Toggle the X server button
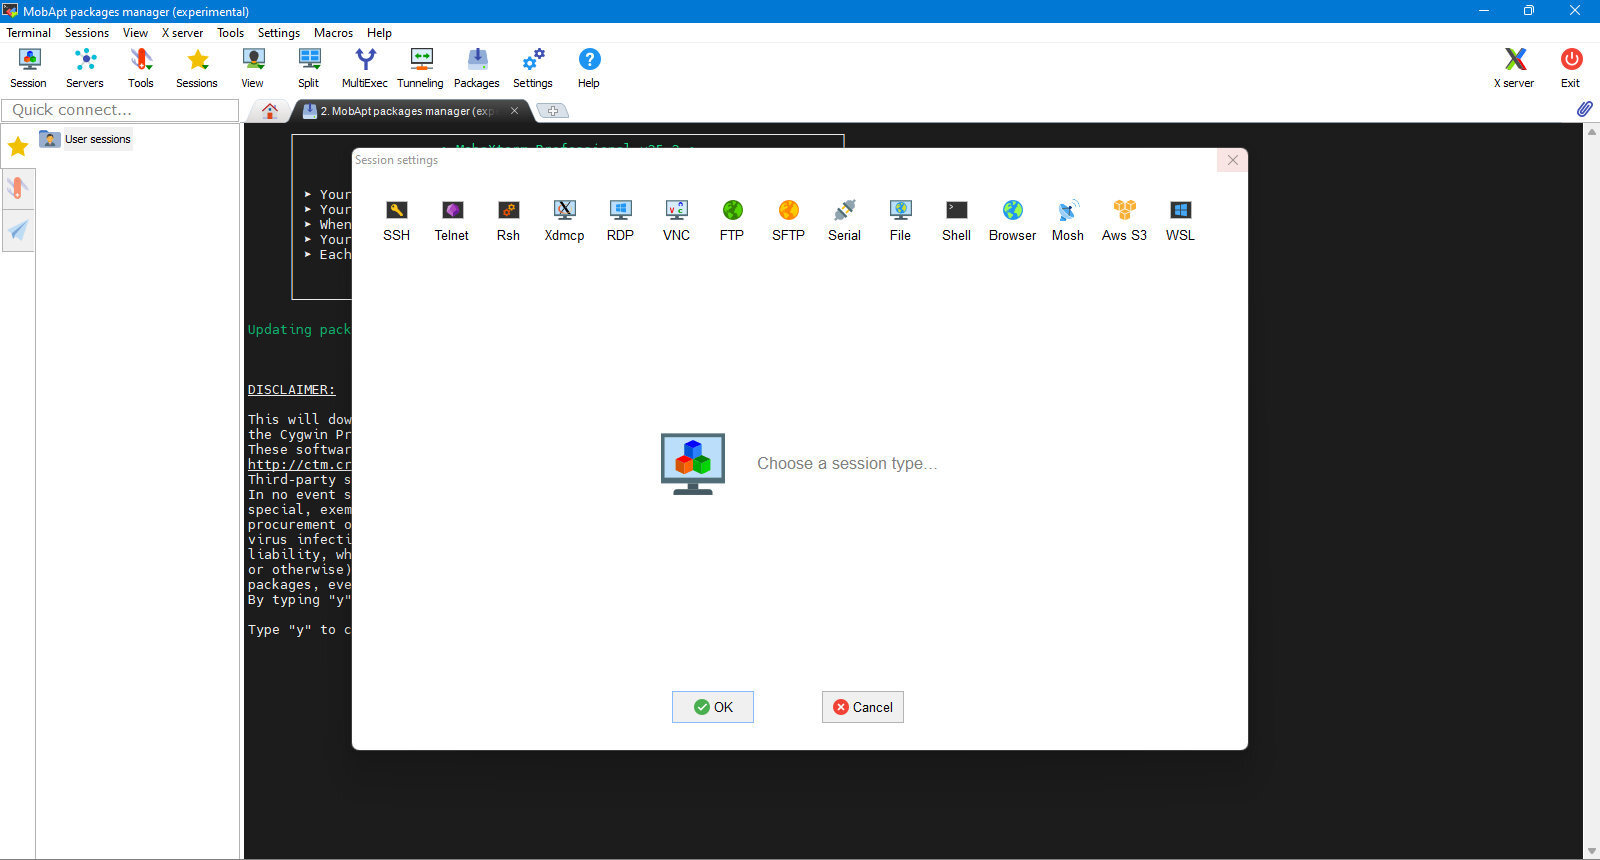Screen dimensions: 1600x860 1514,69
